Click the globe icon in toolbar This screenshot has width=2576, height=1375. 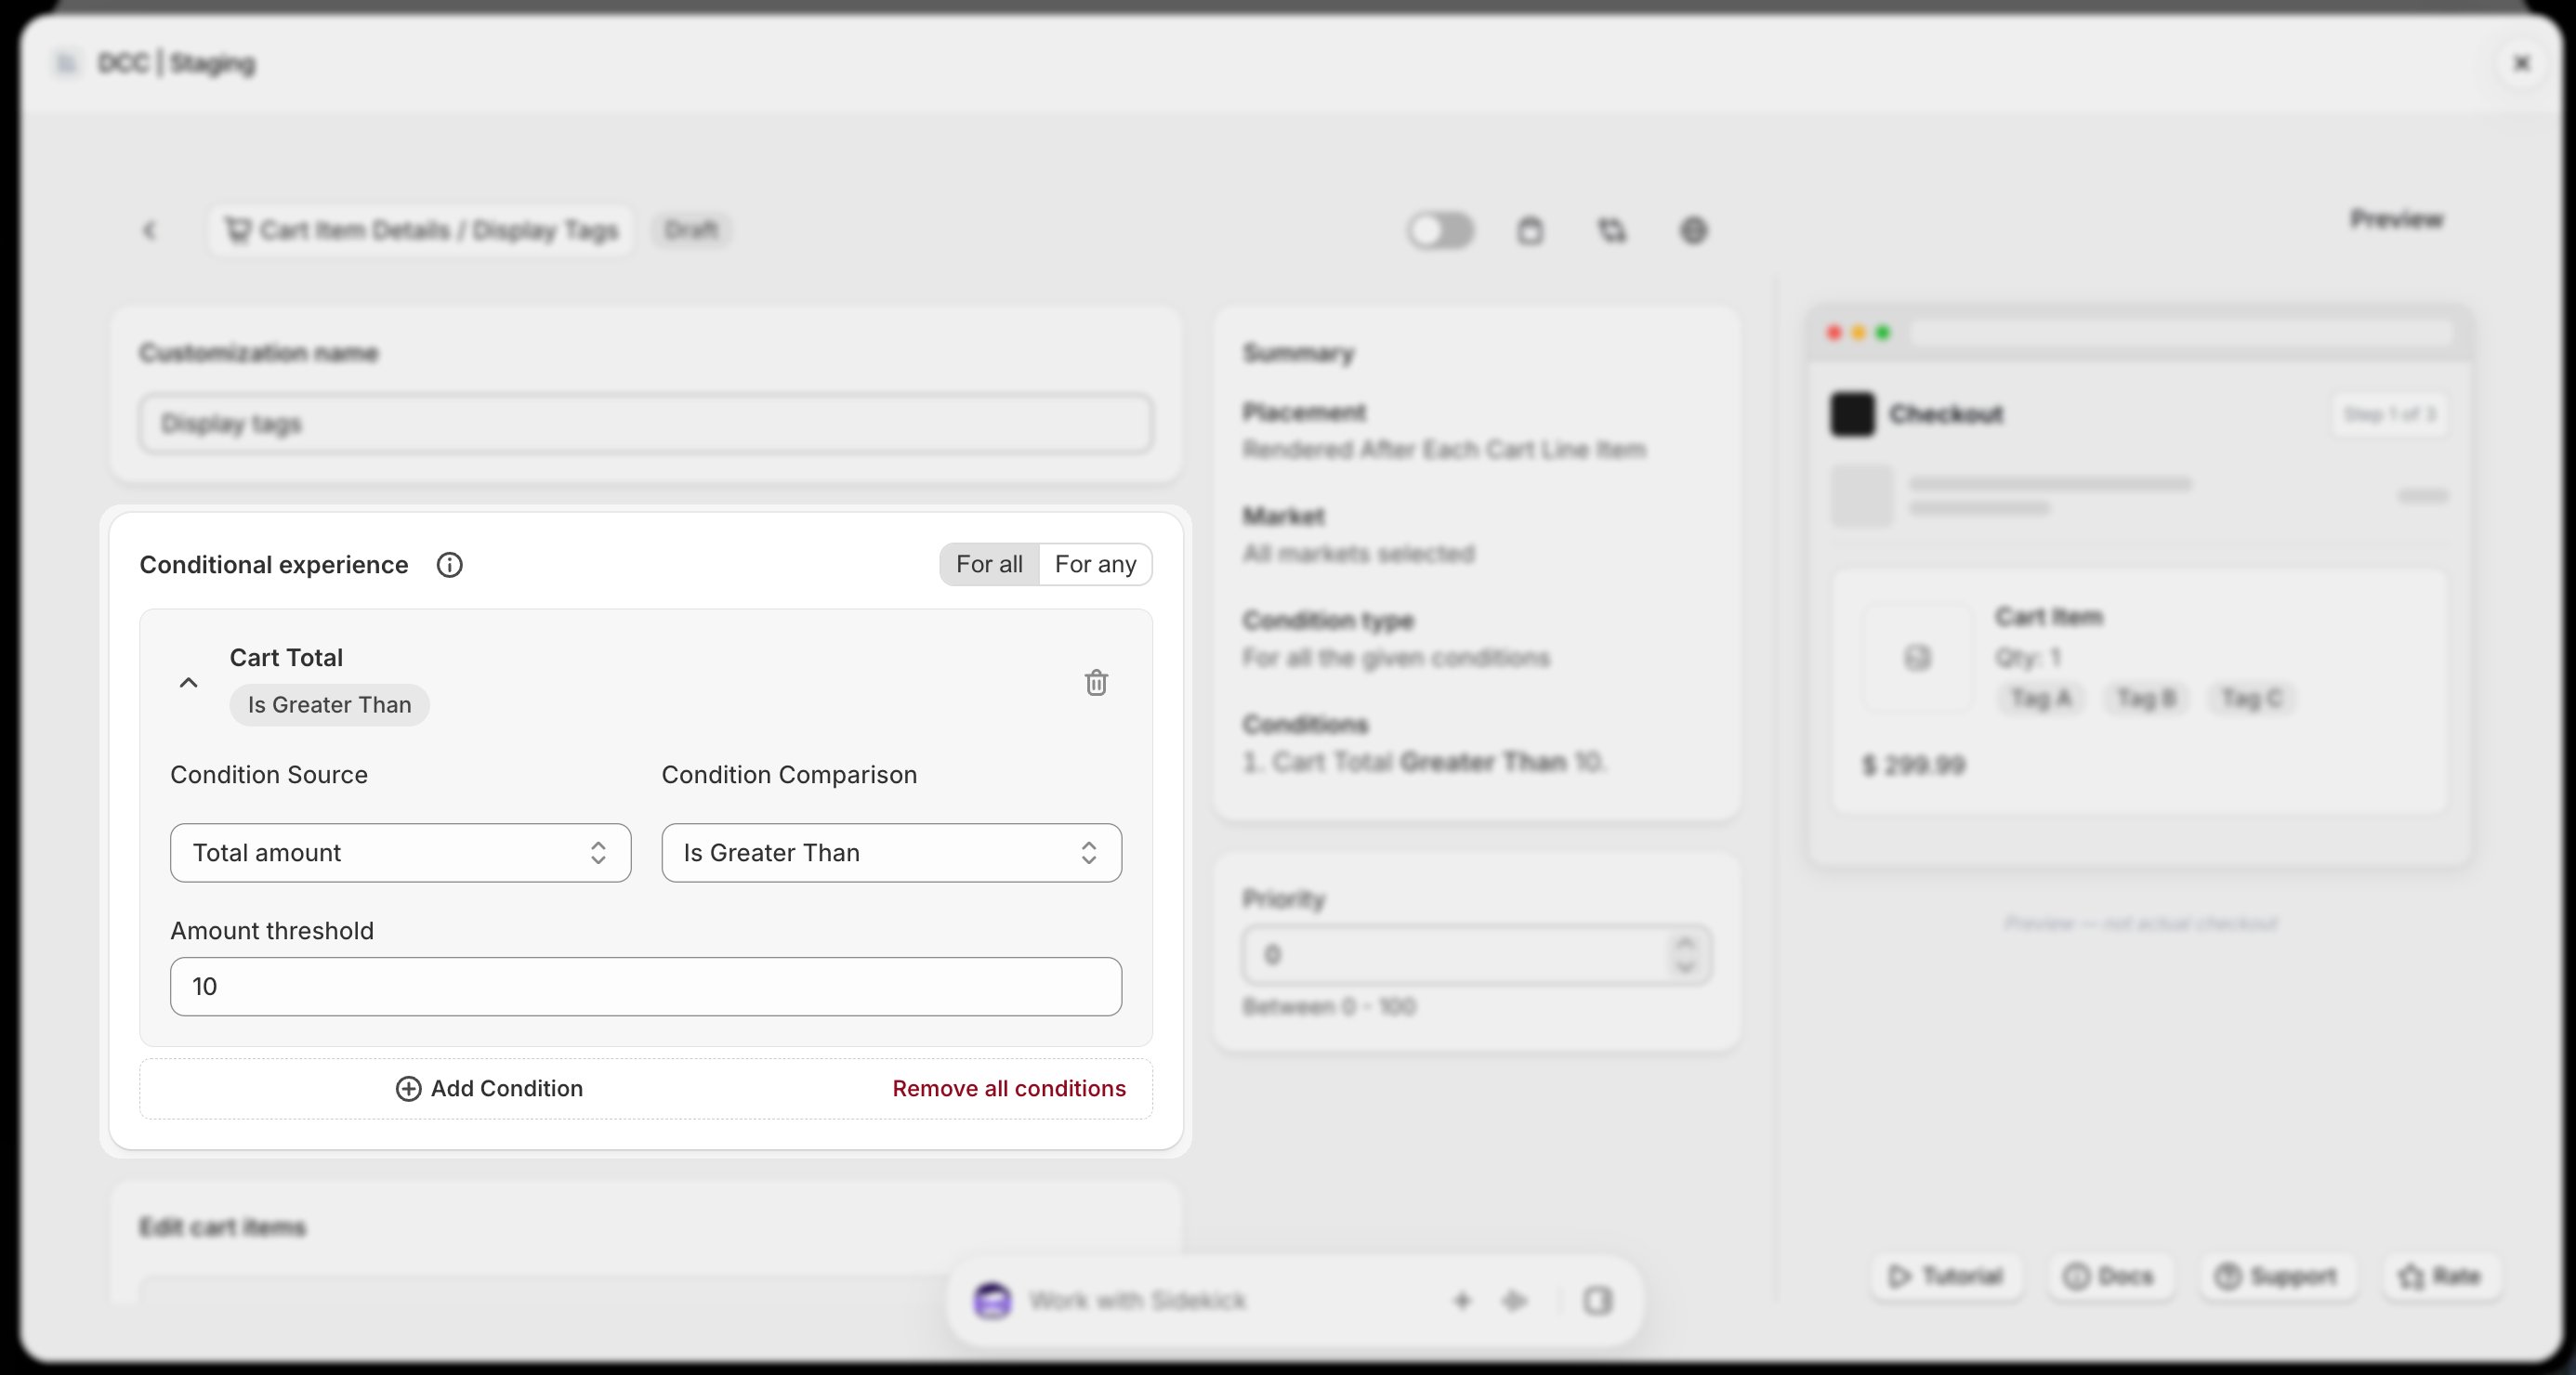[1693, 231]
